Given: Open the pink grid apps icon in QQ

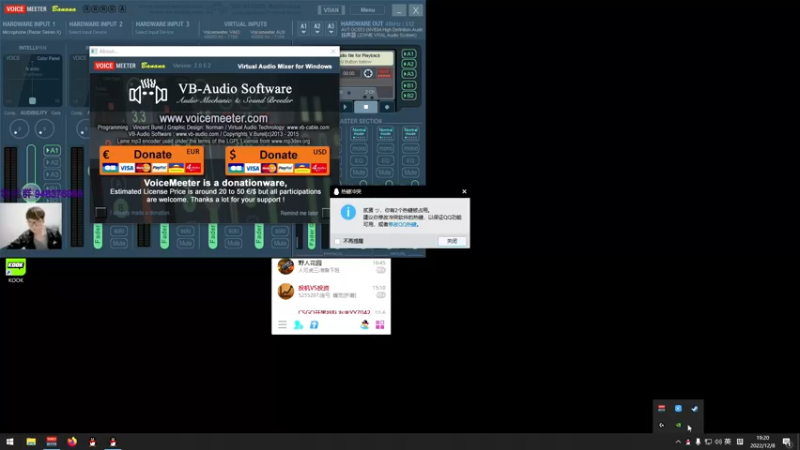Looking at the screenshot, I should 380,324.
